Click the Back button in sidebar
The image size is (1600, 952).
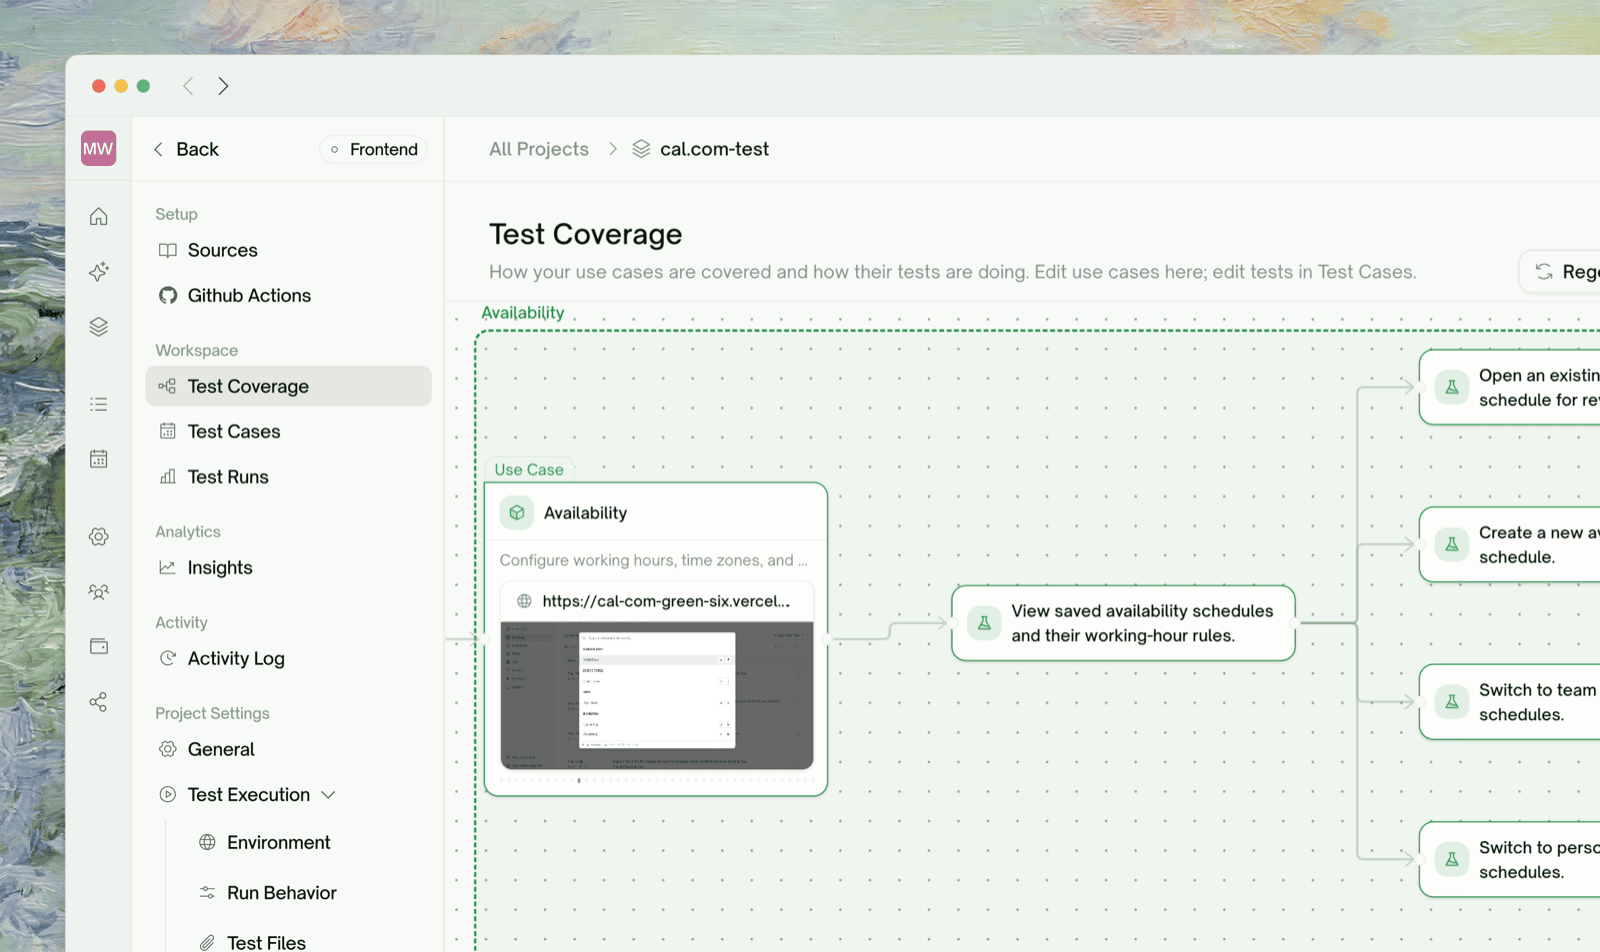pos(186,149)
